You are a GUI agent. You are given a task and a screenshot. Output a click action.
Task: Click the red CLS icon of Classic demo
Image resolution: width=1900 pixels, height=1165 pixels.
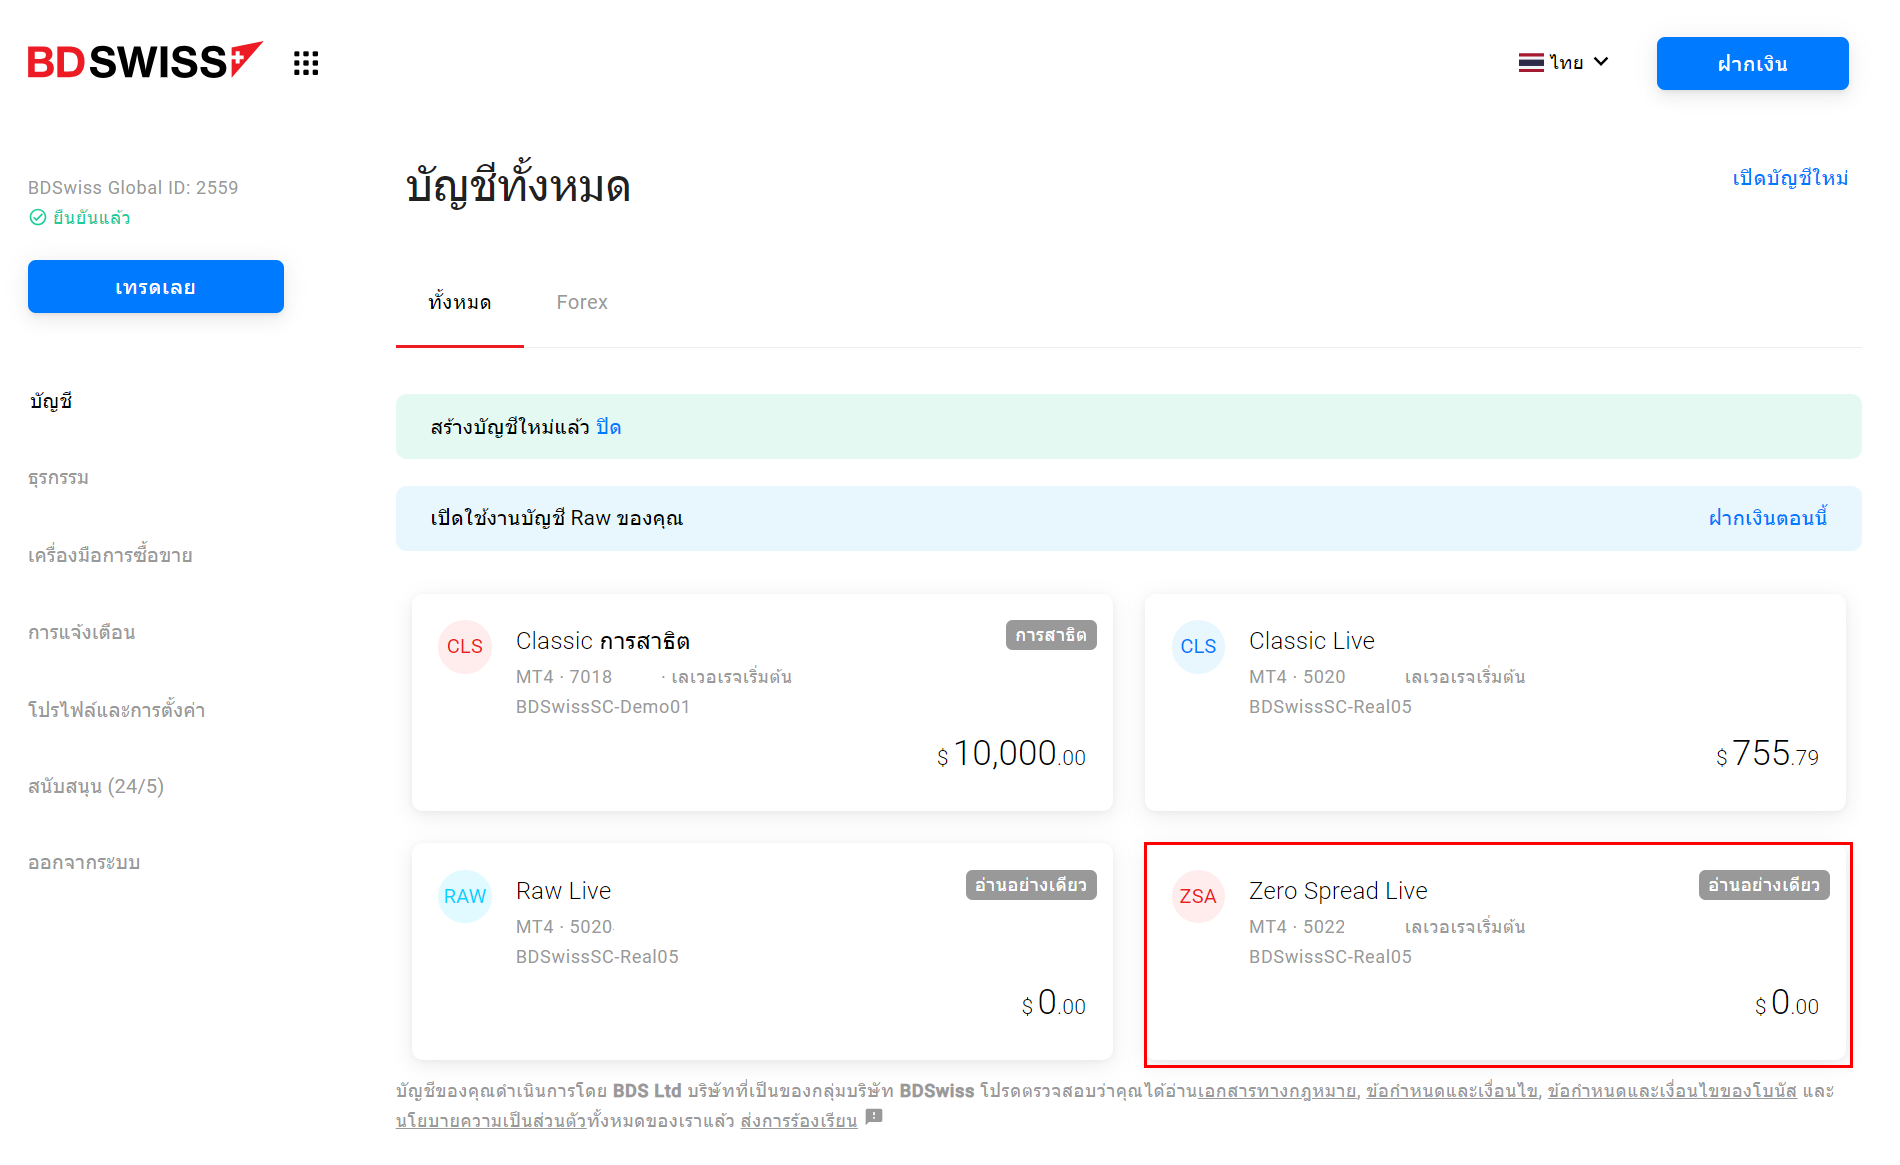[x=465, y=646]
